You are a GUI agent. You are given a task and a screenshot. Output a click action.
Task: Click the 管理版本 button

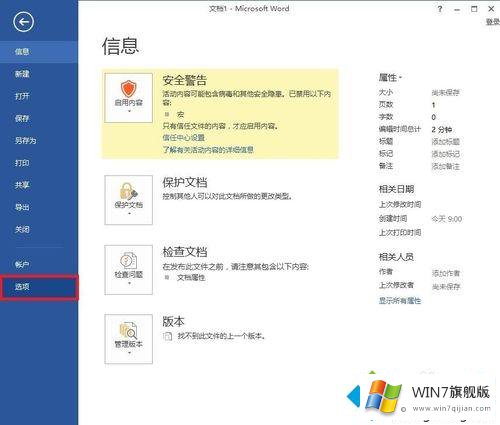click(128, 339)
